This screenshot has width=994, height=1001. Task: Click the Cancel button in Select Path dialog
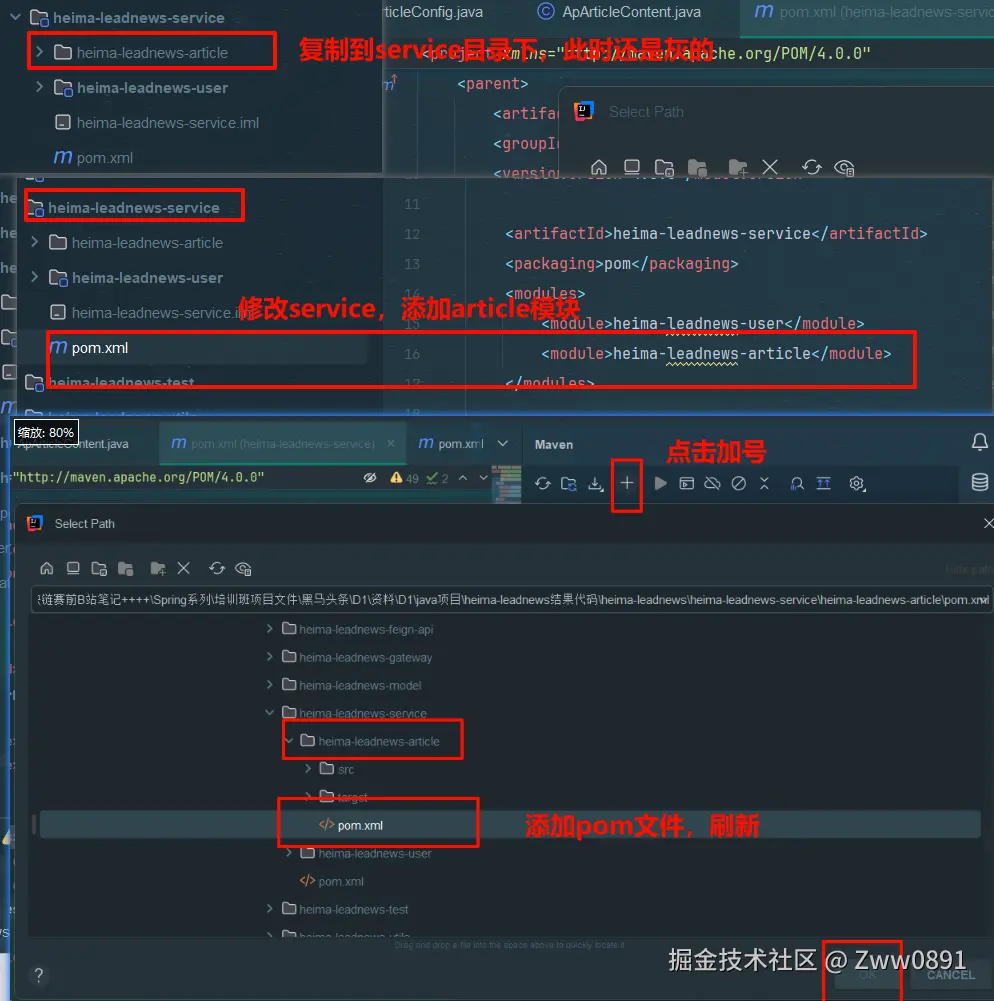pos(951,975)
